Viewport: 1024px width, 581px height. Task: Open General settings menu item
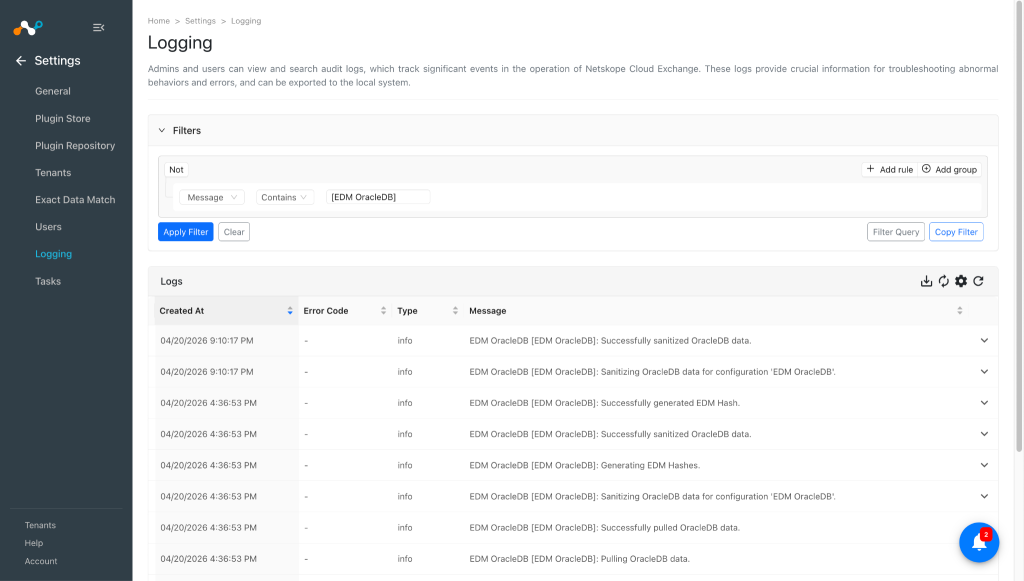tap(53, 91)
